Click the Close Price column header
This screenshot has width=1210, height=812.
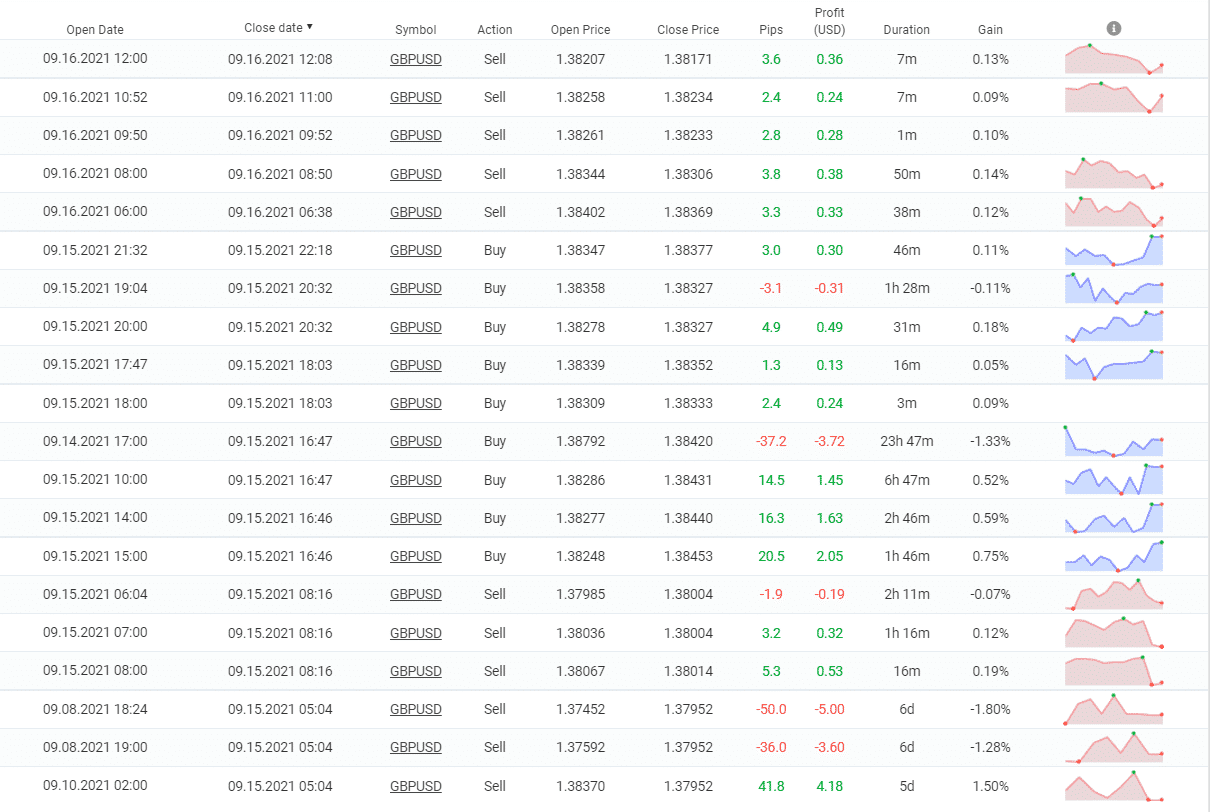(x=688, y=30)
